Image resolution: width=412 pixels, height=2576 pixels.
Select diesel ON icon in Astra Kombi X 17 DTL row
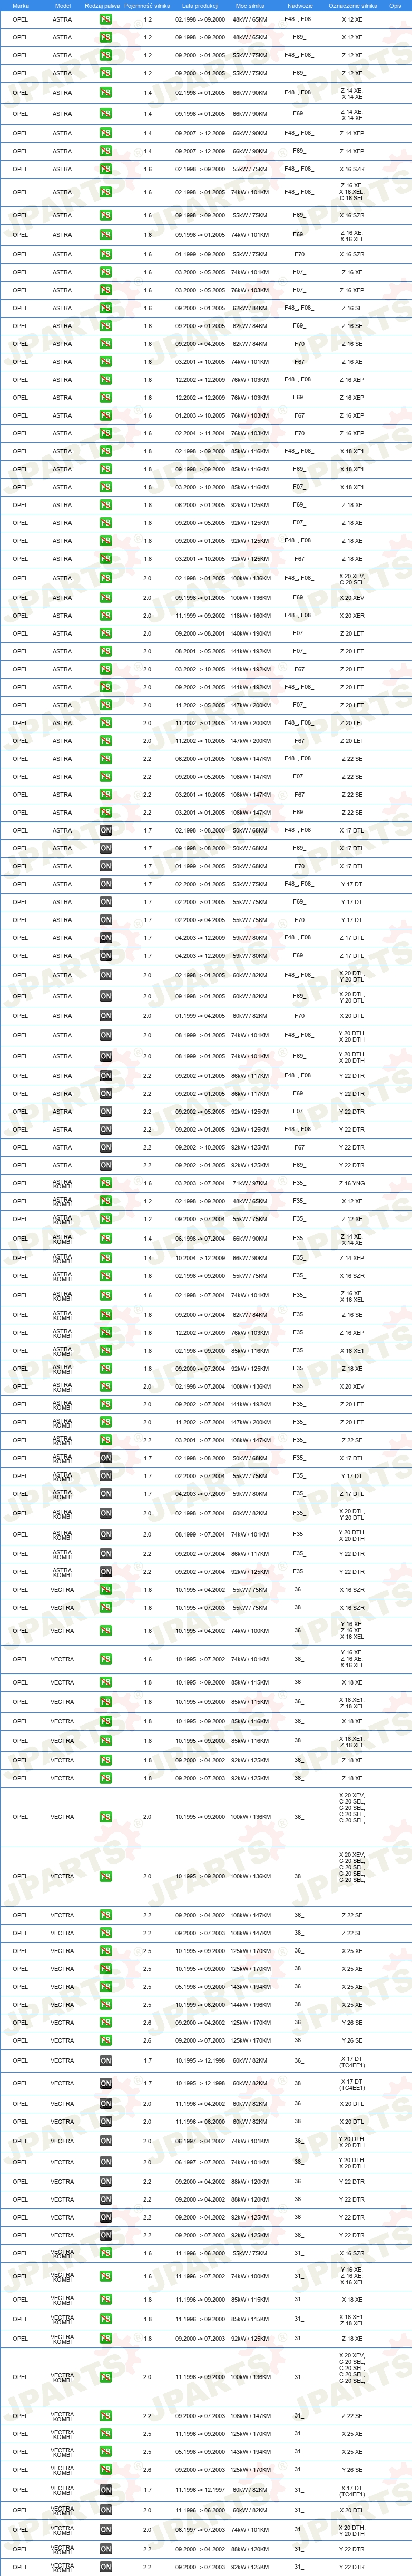pyautogui.click(x=105, y=1458)
